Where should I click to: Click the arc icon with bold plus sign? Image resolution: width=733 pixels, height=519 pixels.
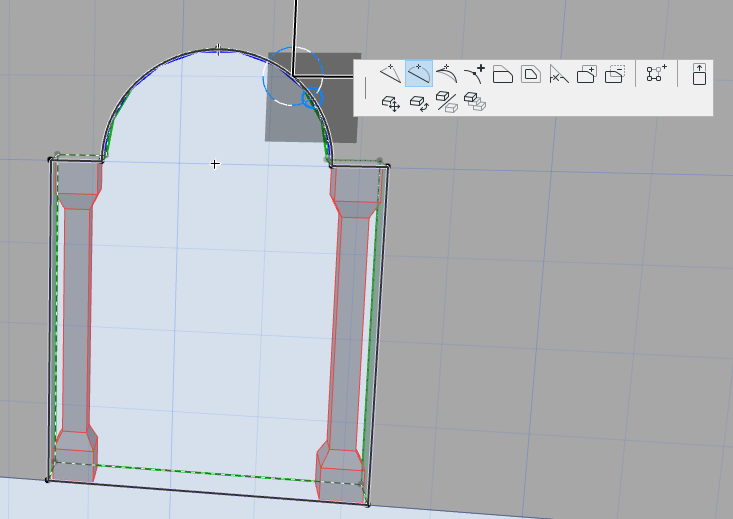point(475,74)
